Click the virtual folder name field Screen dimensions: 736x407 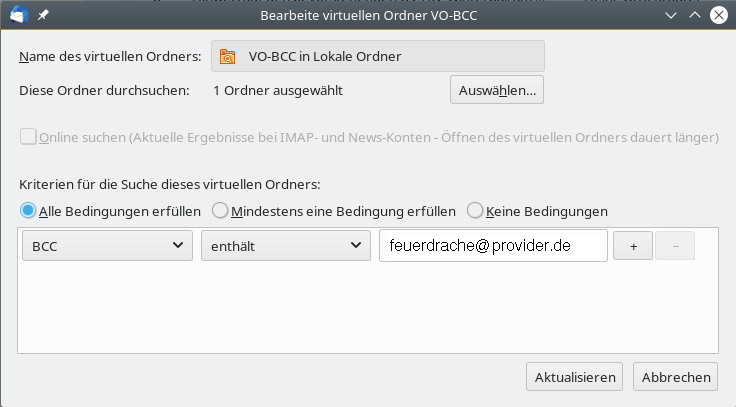377,57
